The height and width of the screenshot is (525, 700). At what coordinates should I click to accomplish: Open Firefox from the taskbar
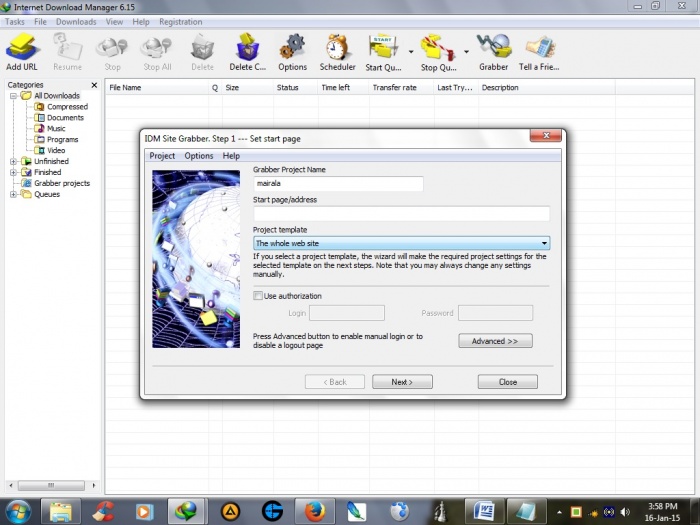315,511
